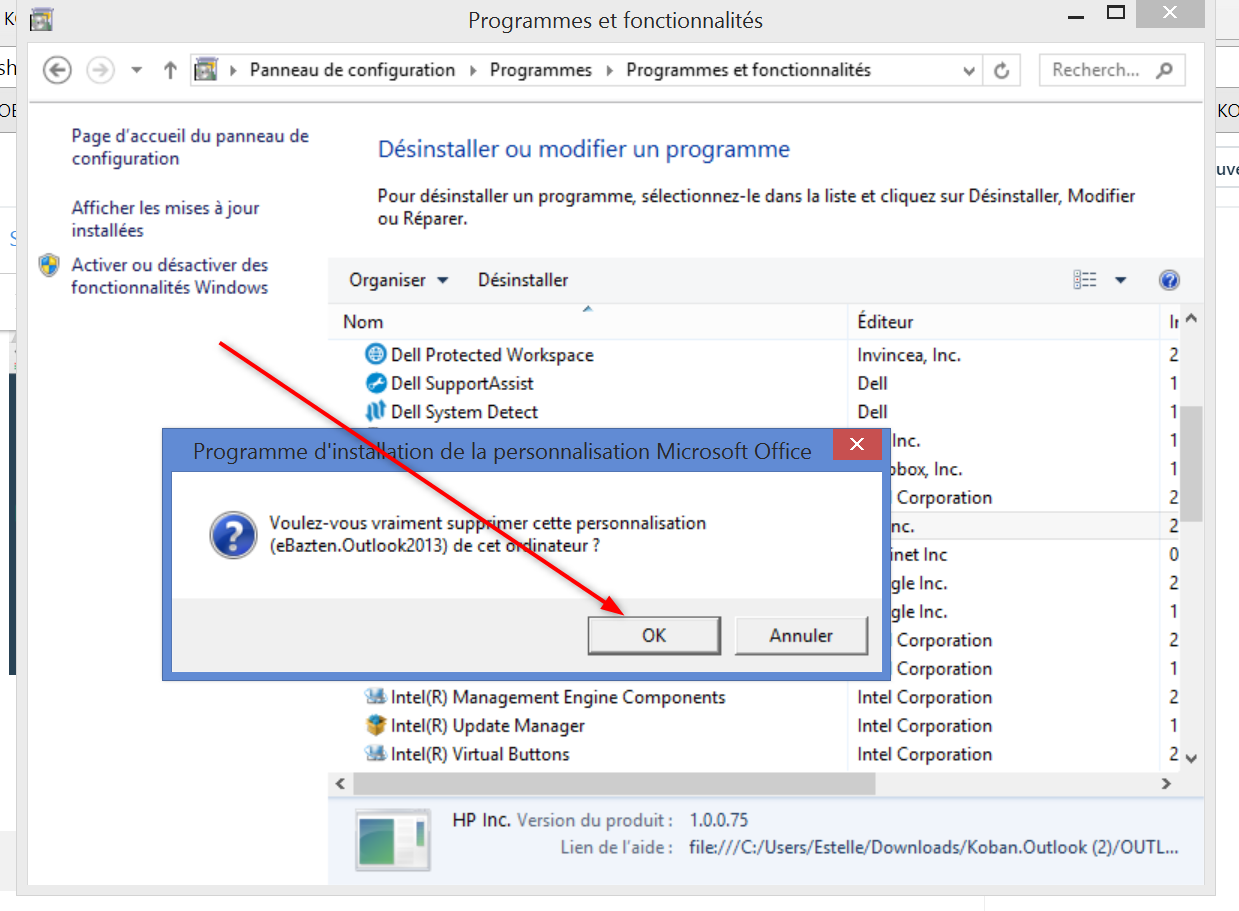
Task: Select Intel(R) Update Manager row
Action: click(x=755, y=726)
